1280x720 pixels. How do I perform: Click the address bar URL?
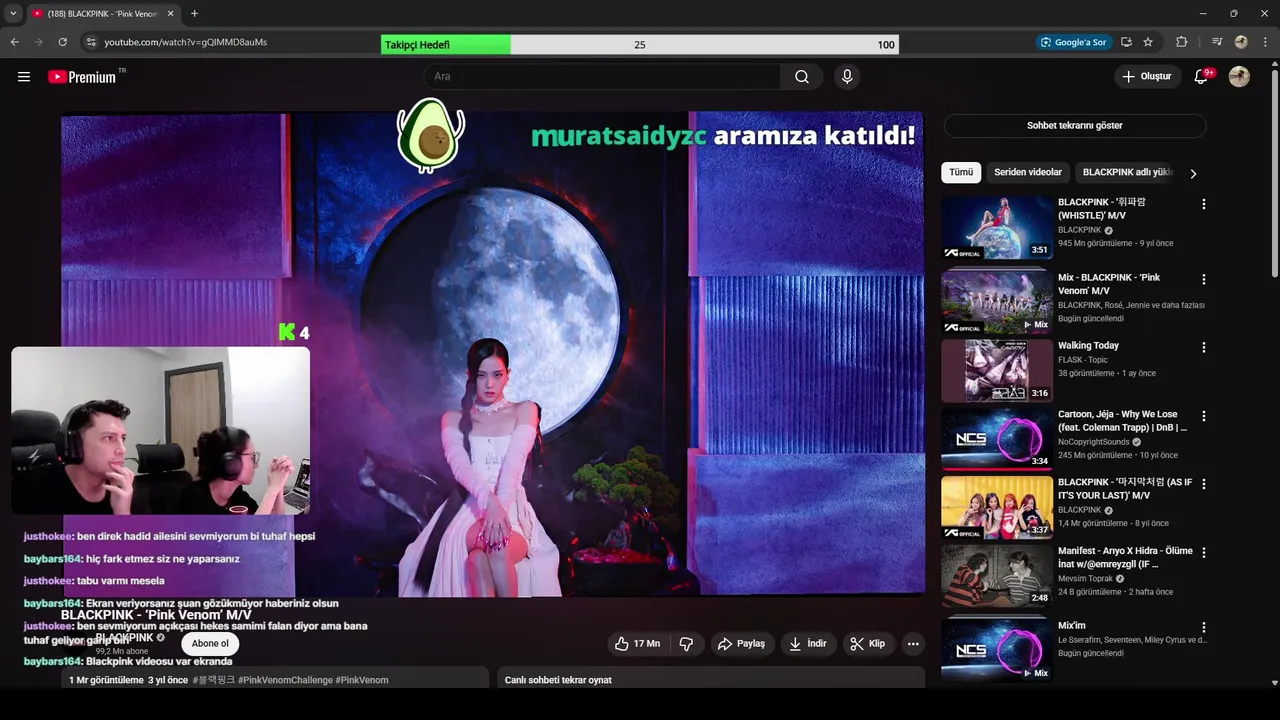point(186,42)
